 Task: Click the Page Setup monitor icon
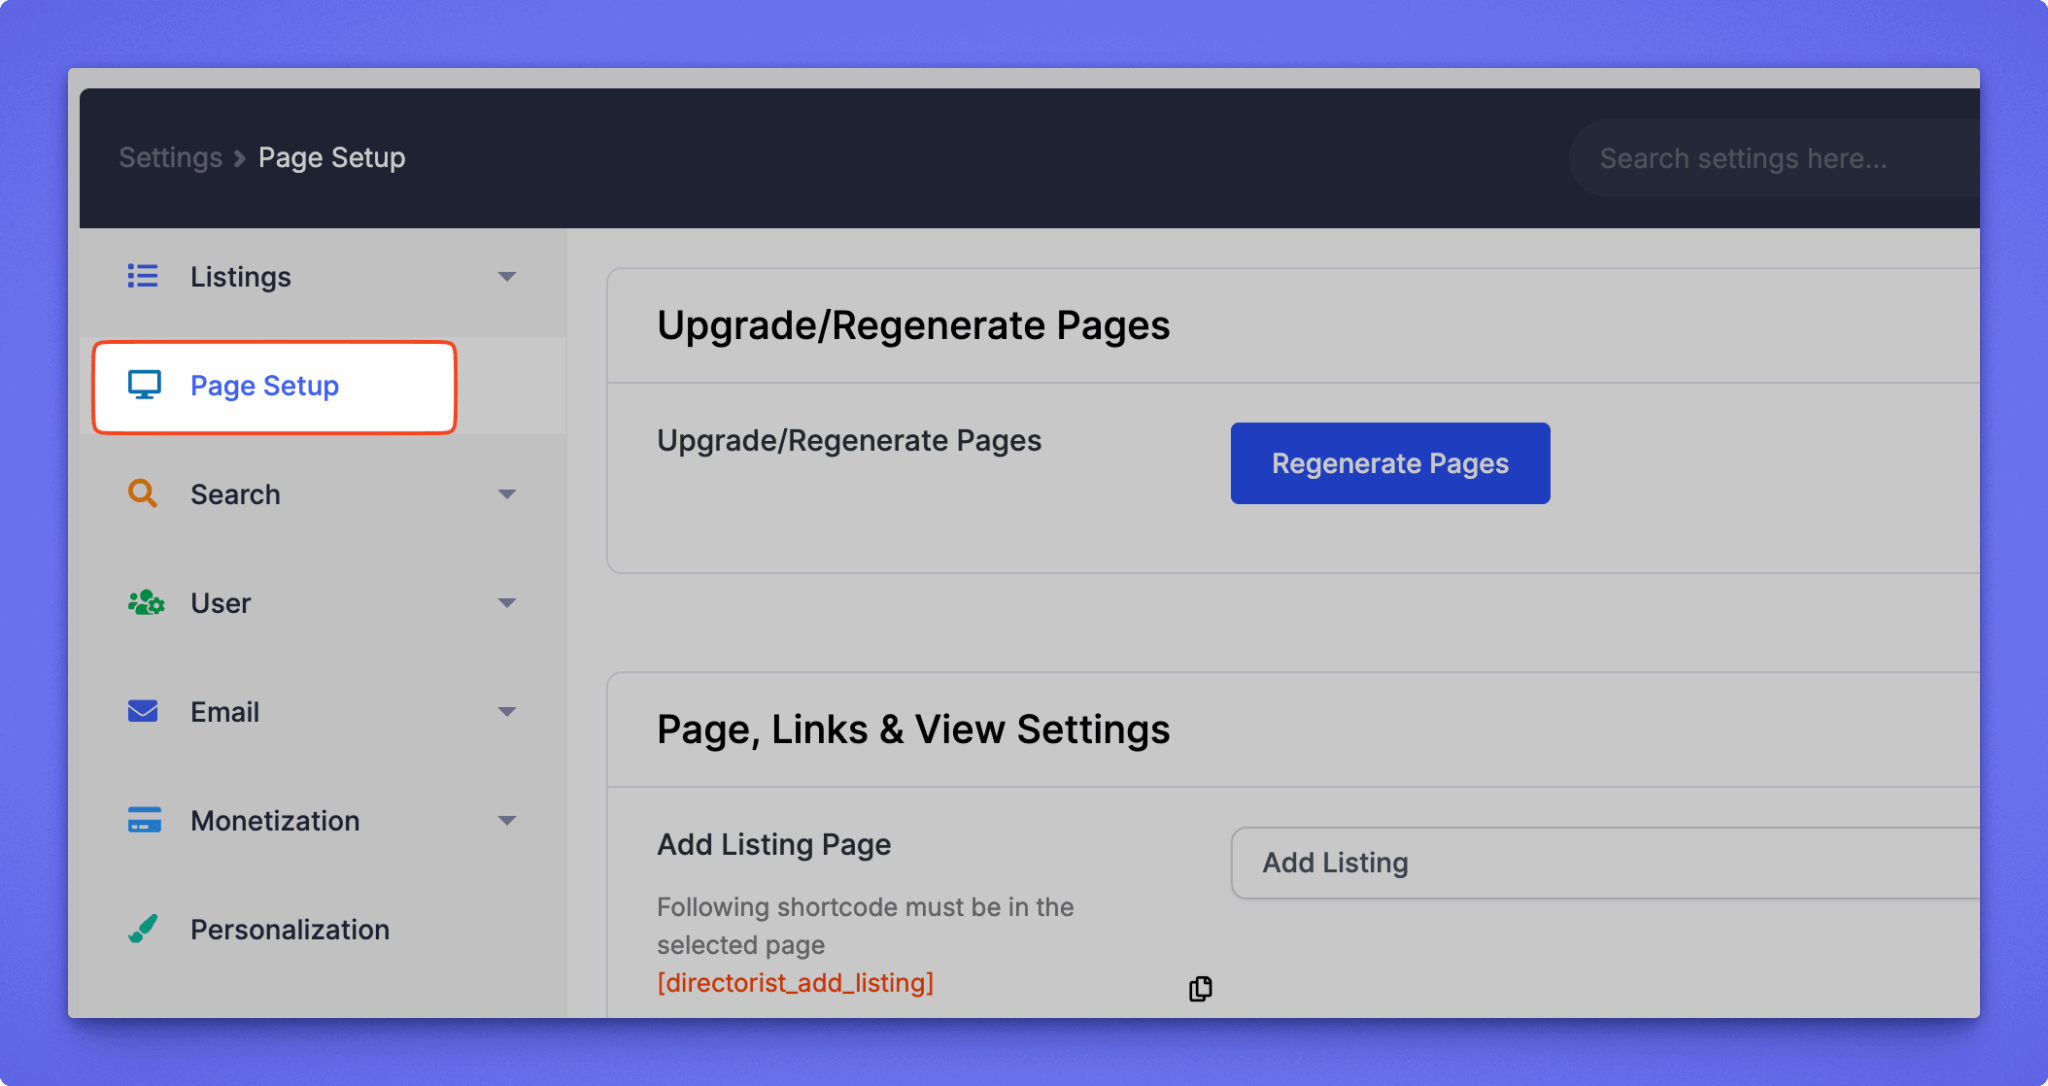(x=144, y=385)
